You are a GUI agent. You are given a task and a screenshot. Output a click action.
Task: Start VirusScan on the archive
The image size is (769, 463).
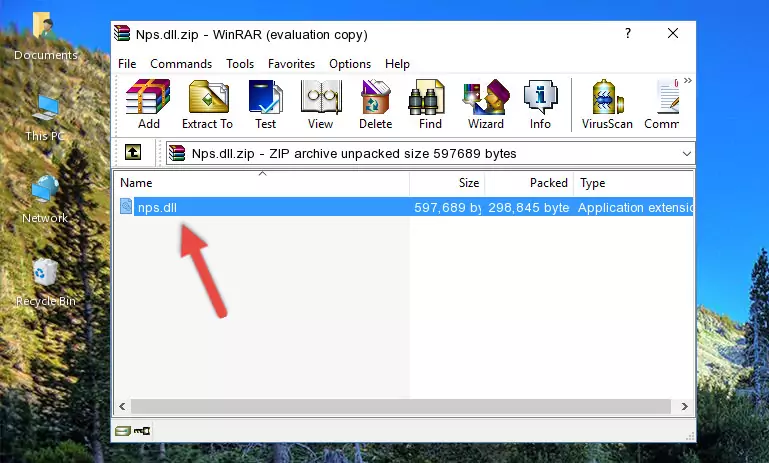tap(607, 104)
